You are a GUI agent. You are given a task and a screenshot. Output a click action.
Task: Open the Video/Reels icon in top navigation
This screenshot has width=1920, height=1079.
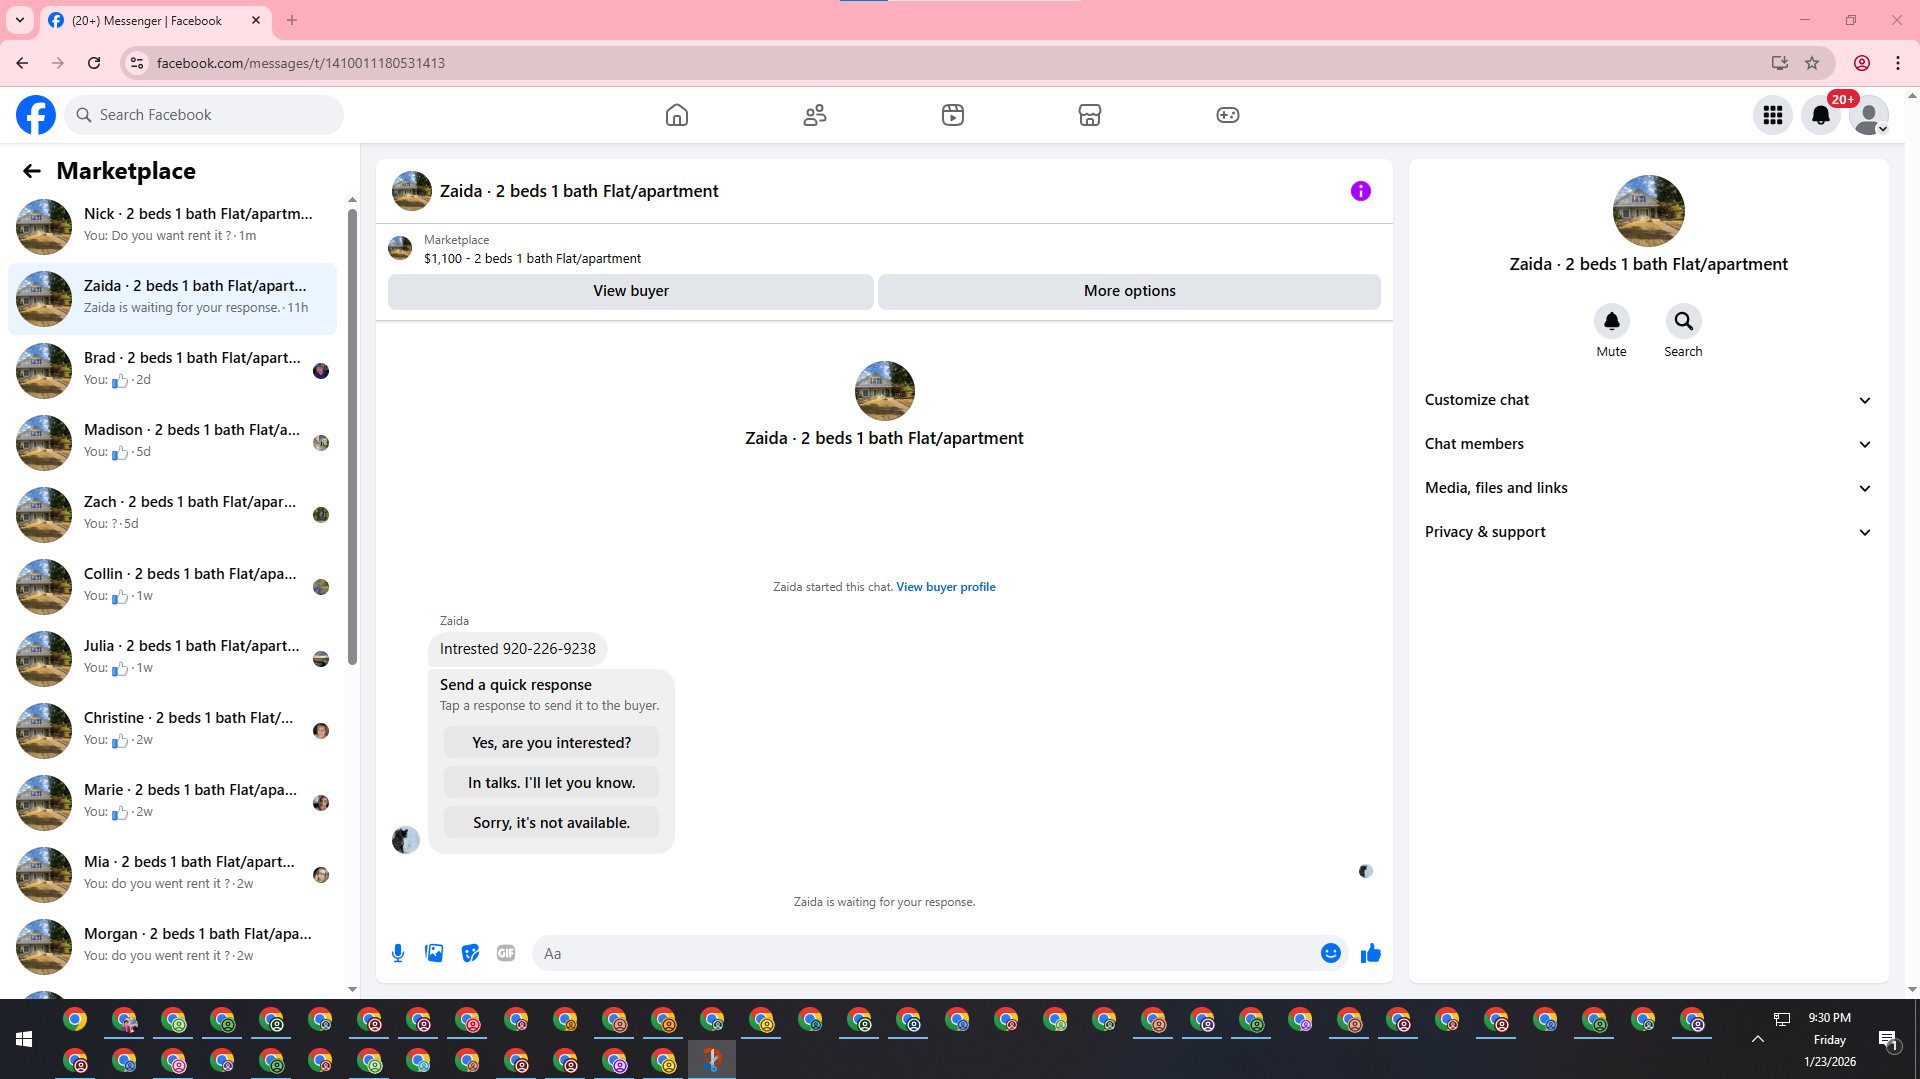[x=953, y=115]
